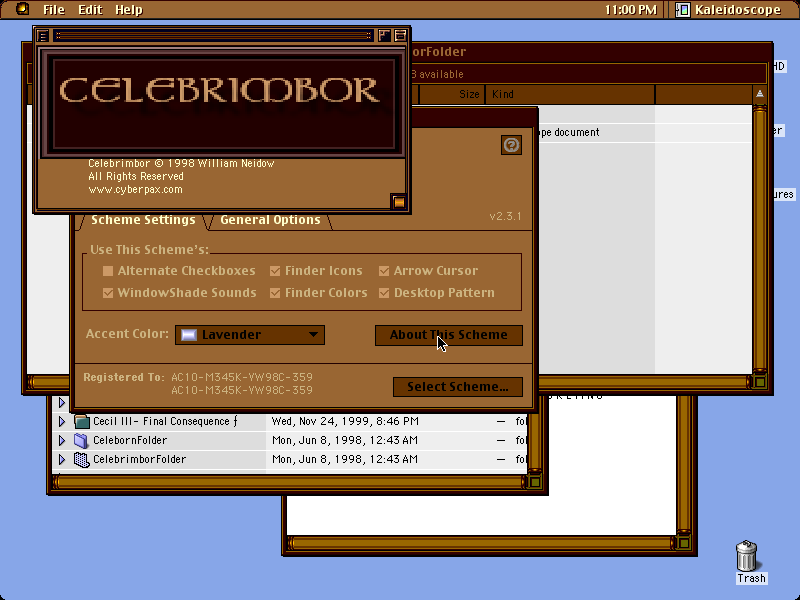The image size is (800, 600).
Task: Switch to the General Options tab
Action: pos(270,220)
